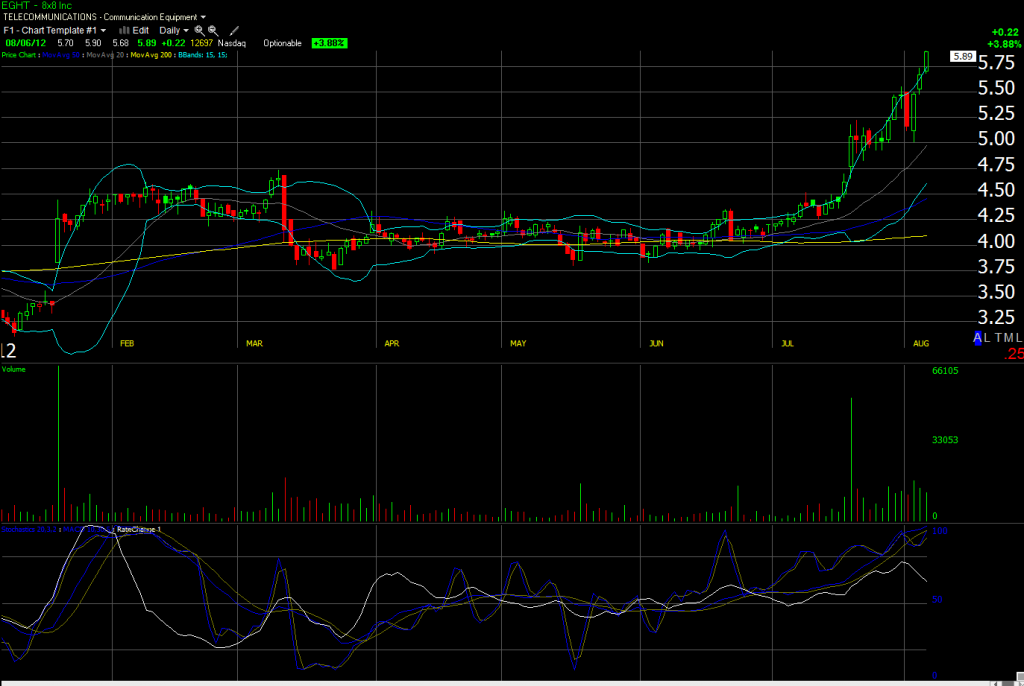Click the Stochastics 20,3,2 indicator label

tap(29, 529)
